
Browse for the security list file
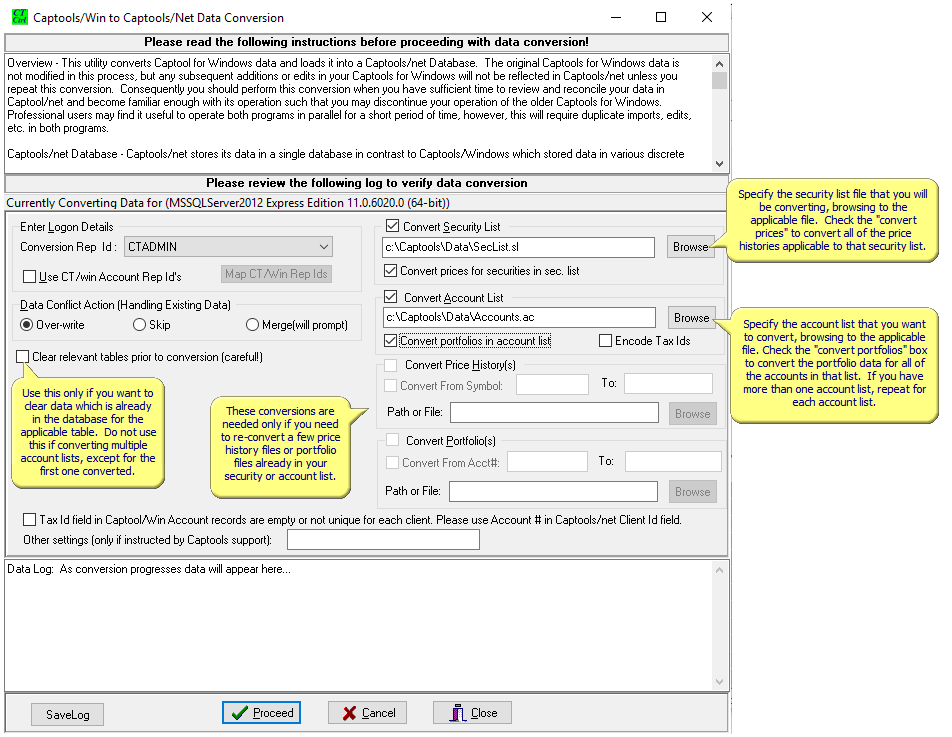pos(690,247)
